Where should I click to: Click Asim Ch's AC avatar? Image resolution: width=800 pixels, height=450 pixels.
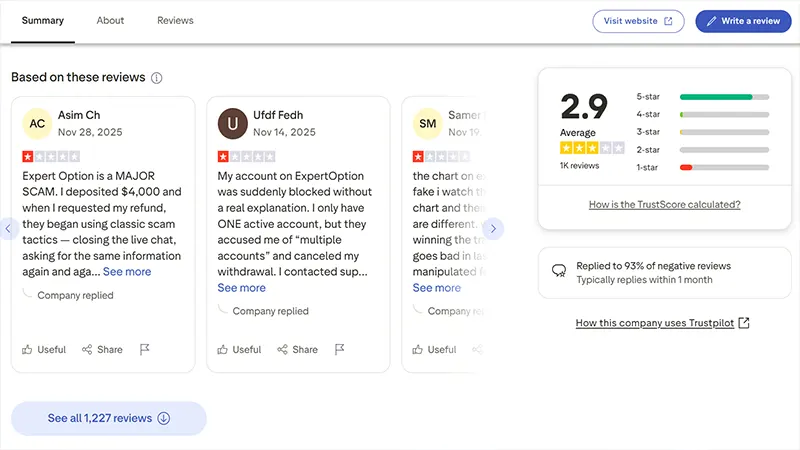(37, 123)
